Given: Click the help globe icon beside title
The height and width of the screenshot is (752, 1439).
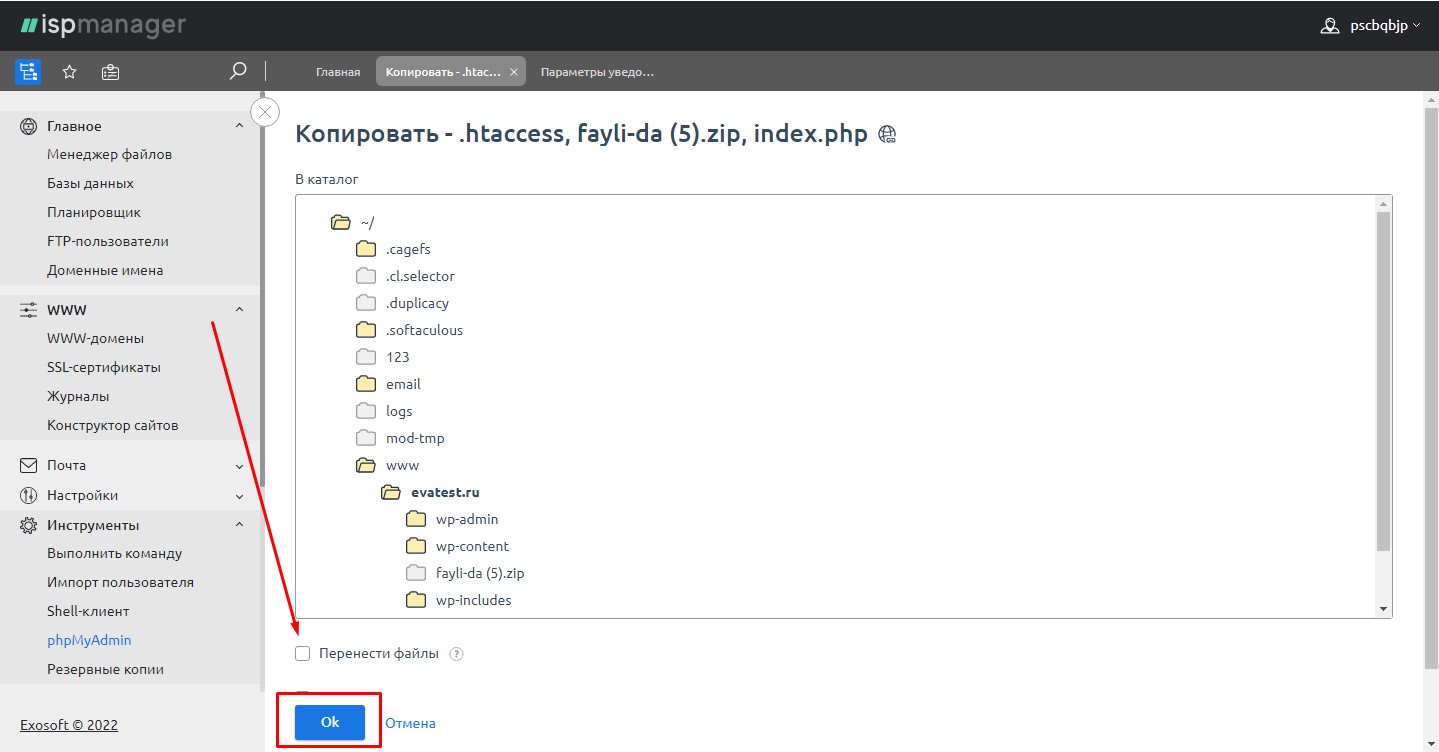Looking at the screenshot, I should (887, 135).
